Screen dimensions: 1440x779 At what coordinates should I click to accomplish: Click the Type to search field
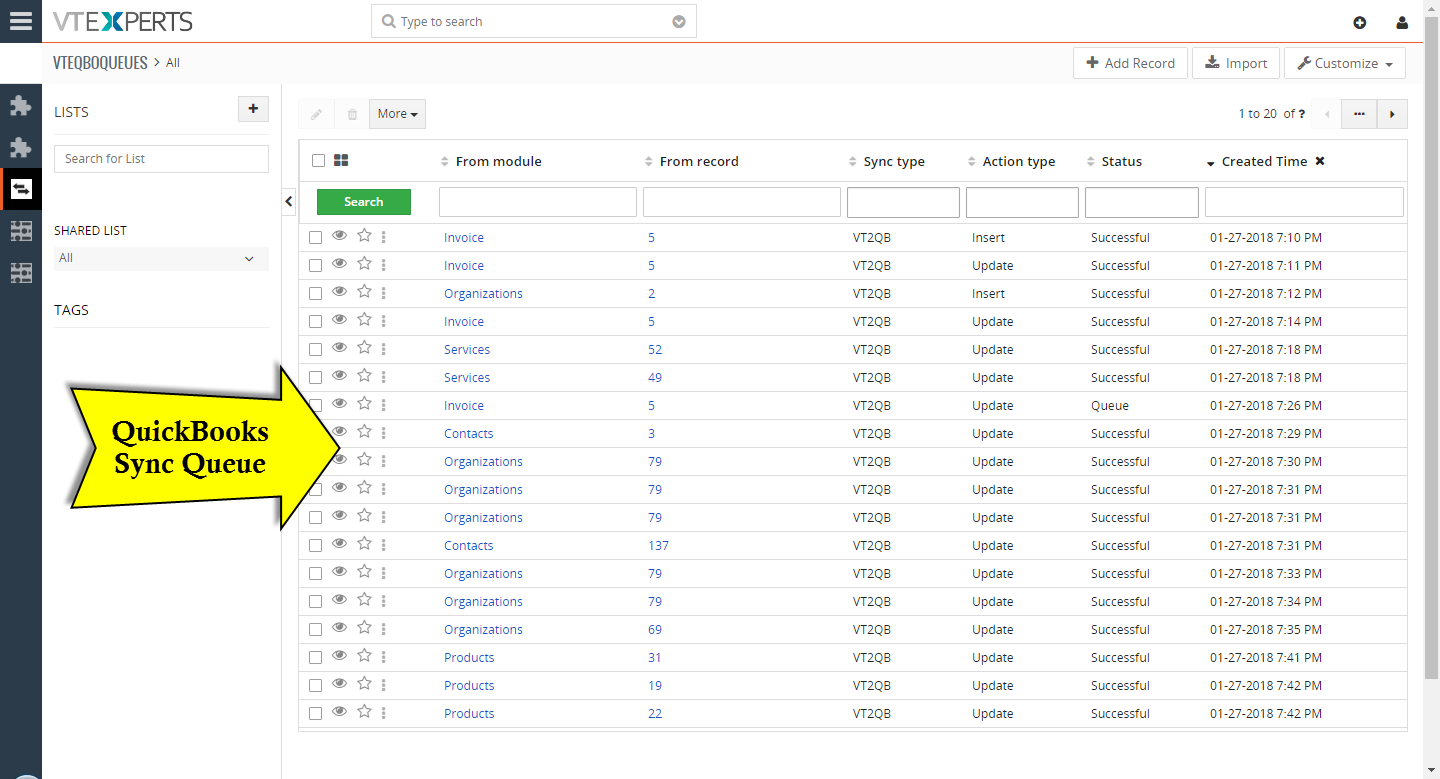click(534, 21)
